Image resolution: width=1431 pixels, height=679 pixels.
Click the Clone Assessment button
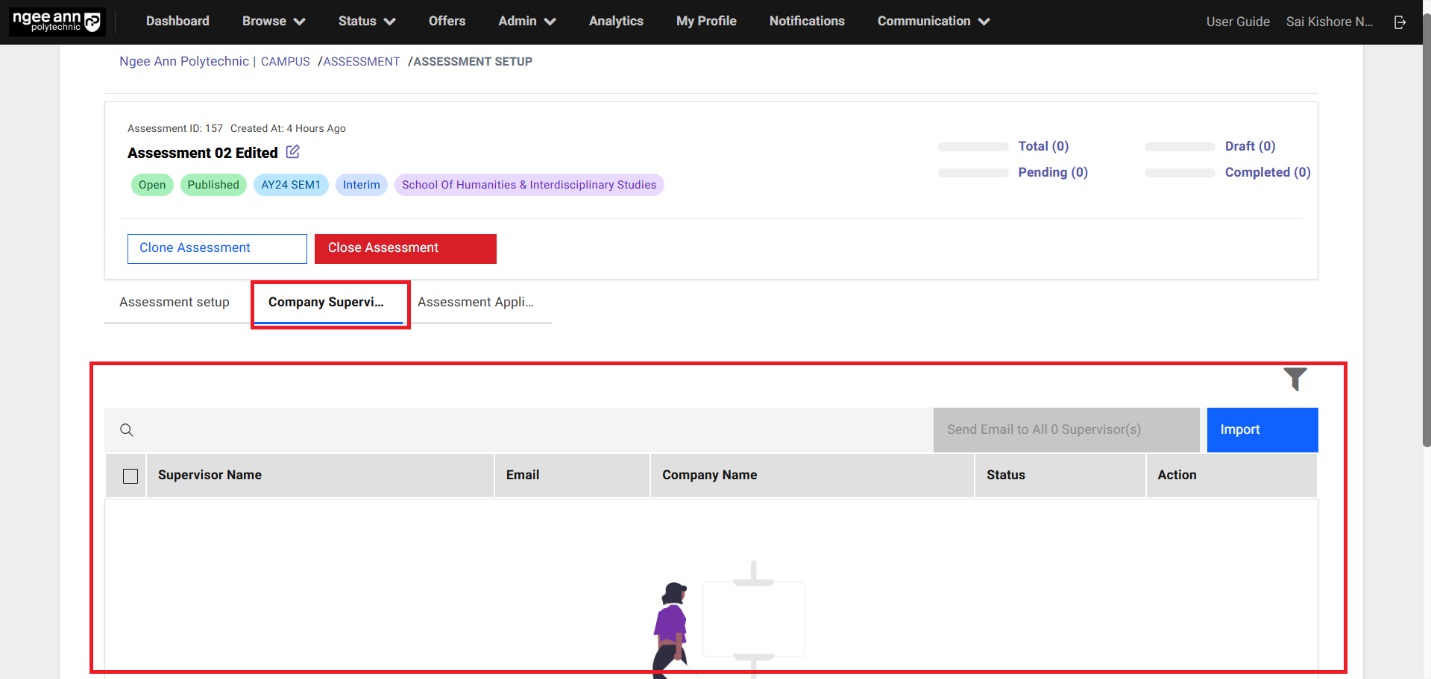click(x=216, y=248)
